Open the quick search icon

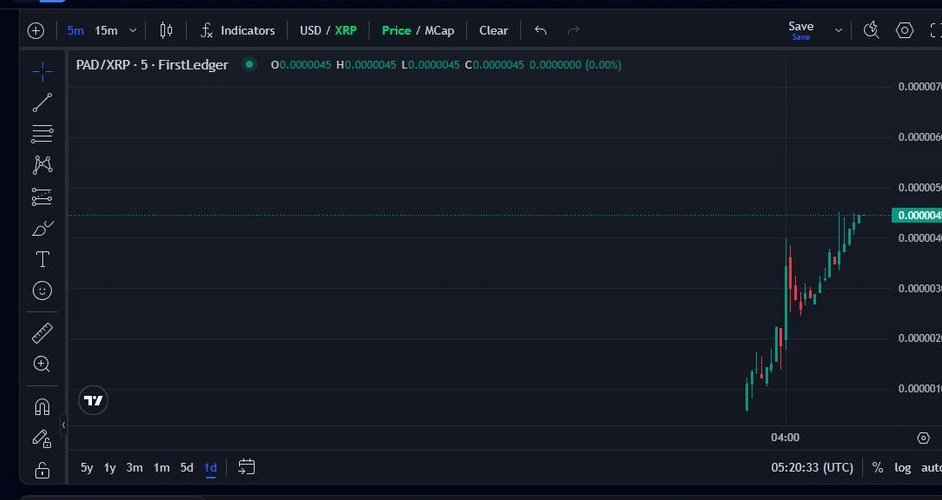pyautogui.click(x=871, y=31)
